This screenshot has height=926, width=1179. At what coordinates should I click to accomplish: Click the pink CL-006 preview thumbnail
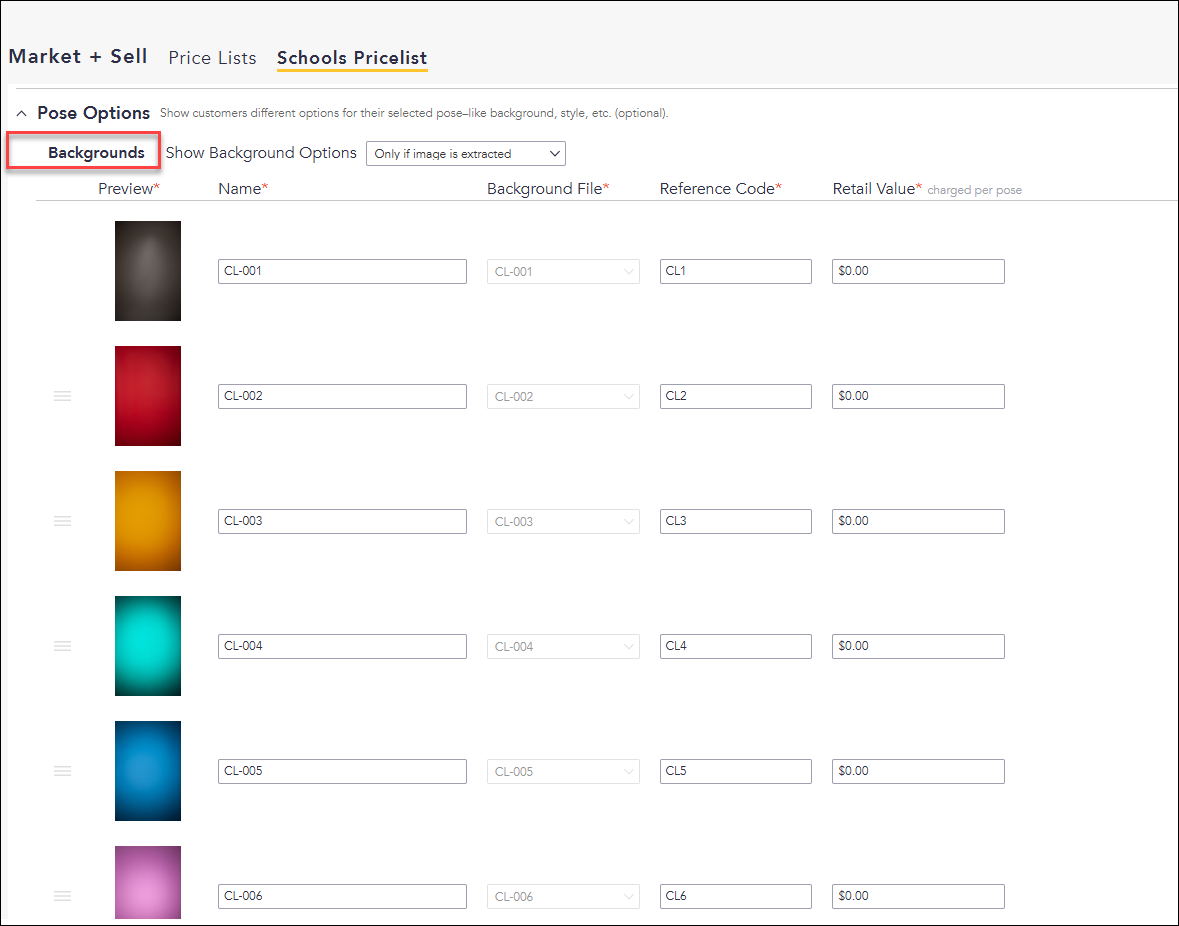[x=148, y=882]
